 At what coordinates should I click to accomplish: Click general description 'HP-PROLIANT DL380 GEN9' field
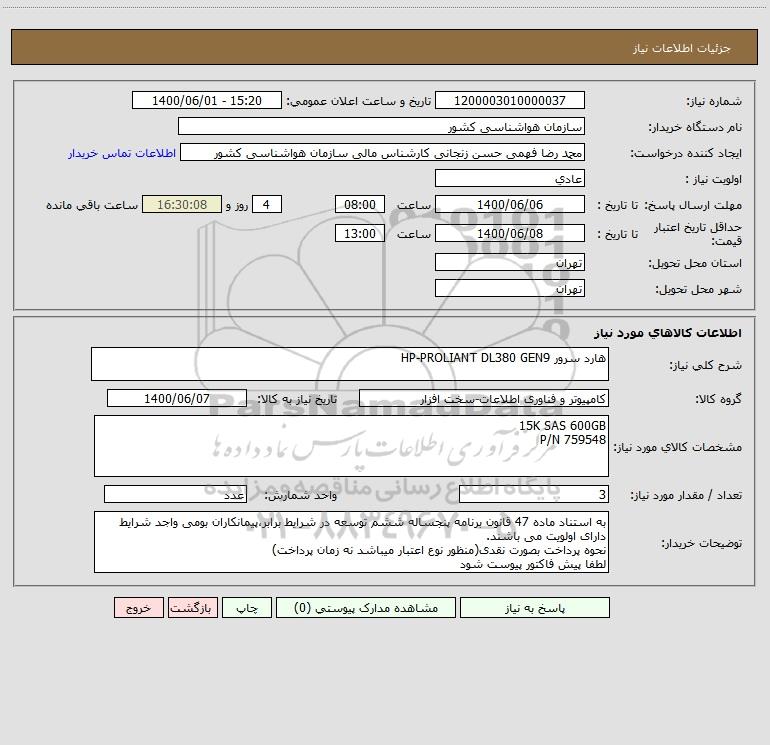coord(350,364)
